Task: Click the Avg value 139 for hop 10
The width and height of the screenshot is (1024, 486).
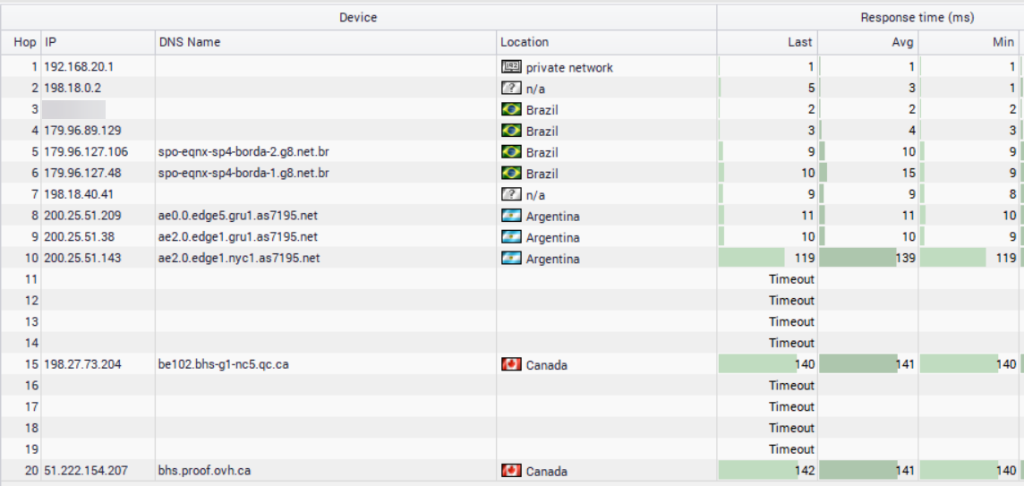Action: [x=906, y=258]
